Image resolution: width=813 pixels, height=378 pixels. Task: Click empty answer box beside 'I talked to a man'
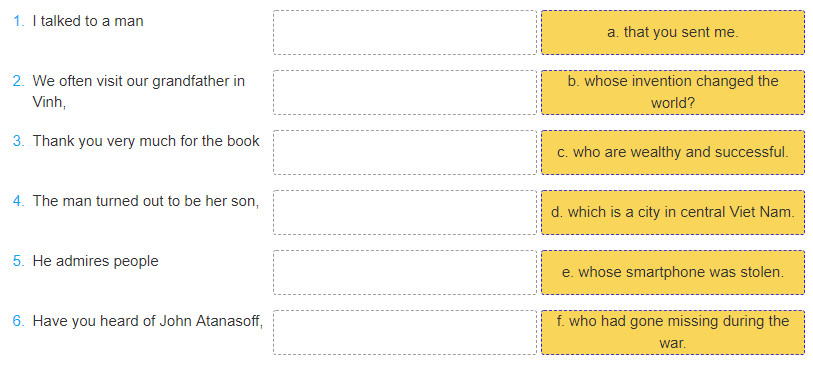click(x=405, y=32)
